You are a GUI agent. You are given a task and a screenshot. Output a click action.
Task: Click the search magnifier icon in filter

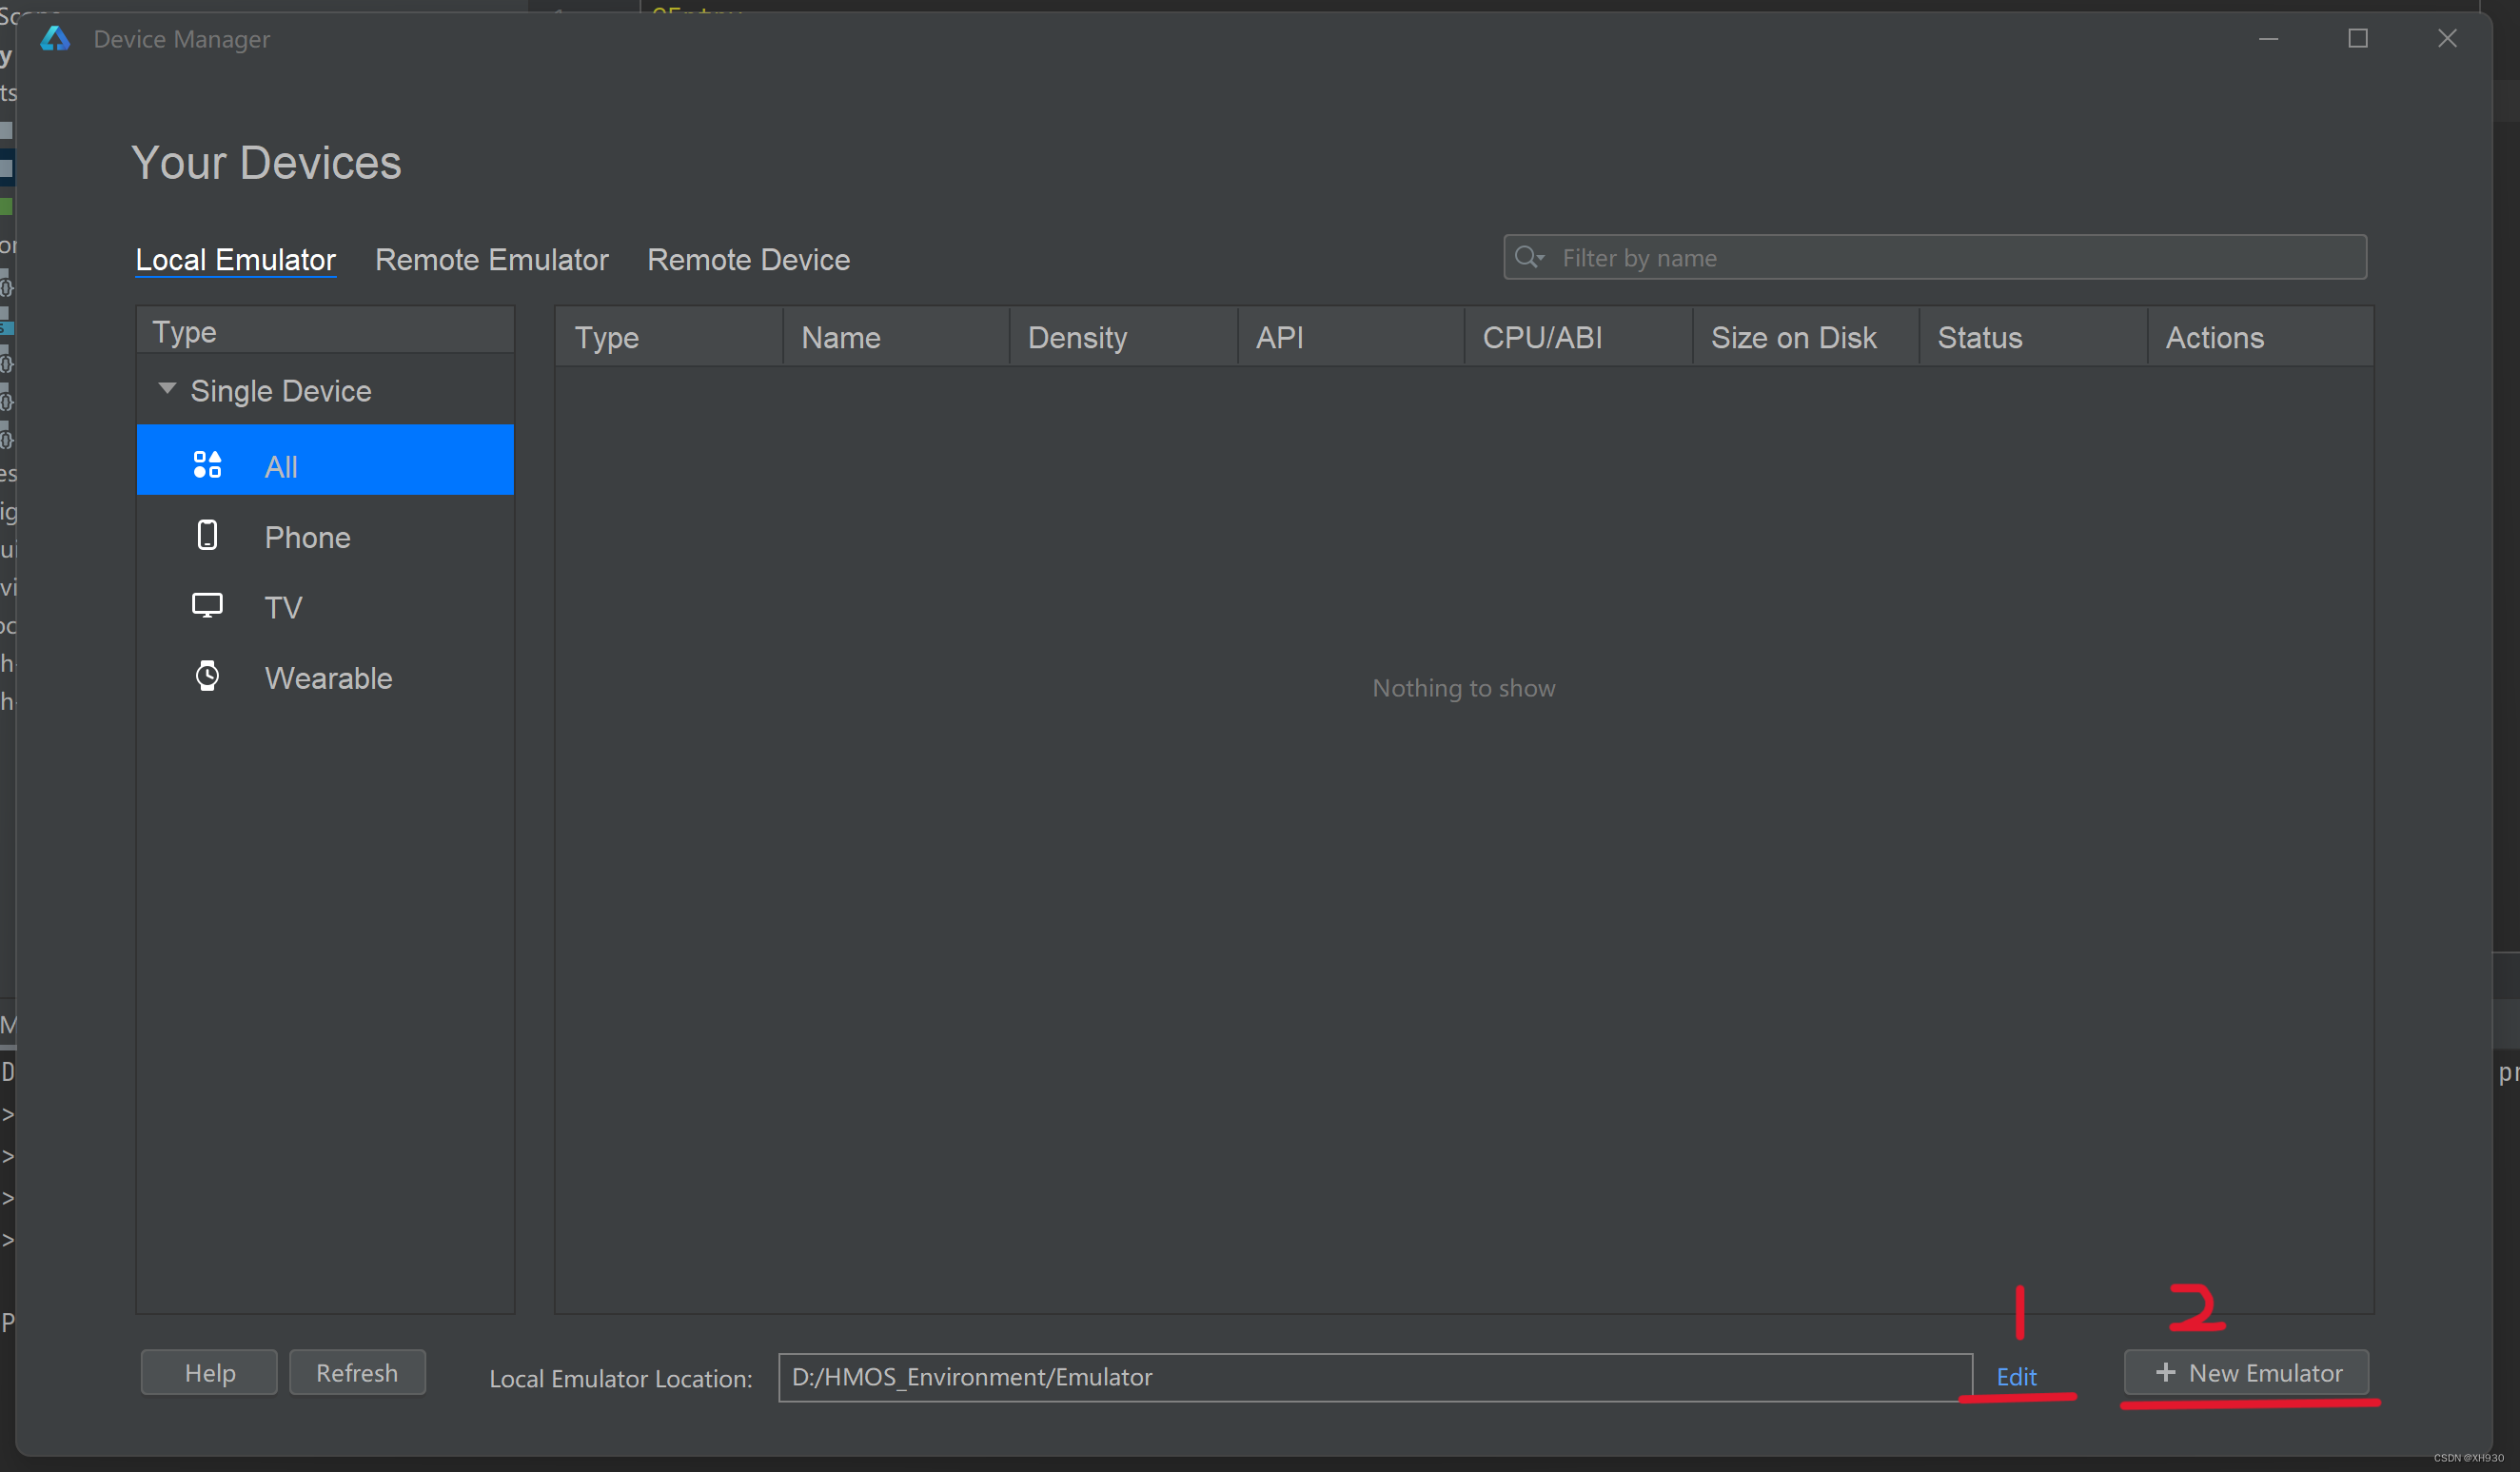(x=1527, y=258)
